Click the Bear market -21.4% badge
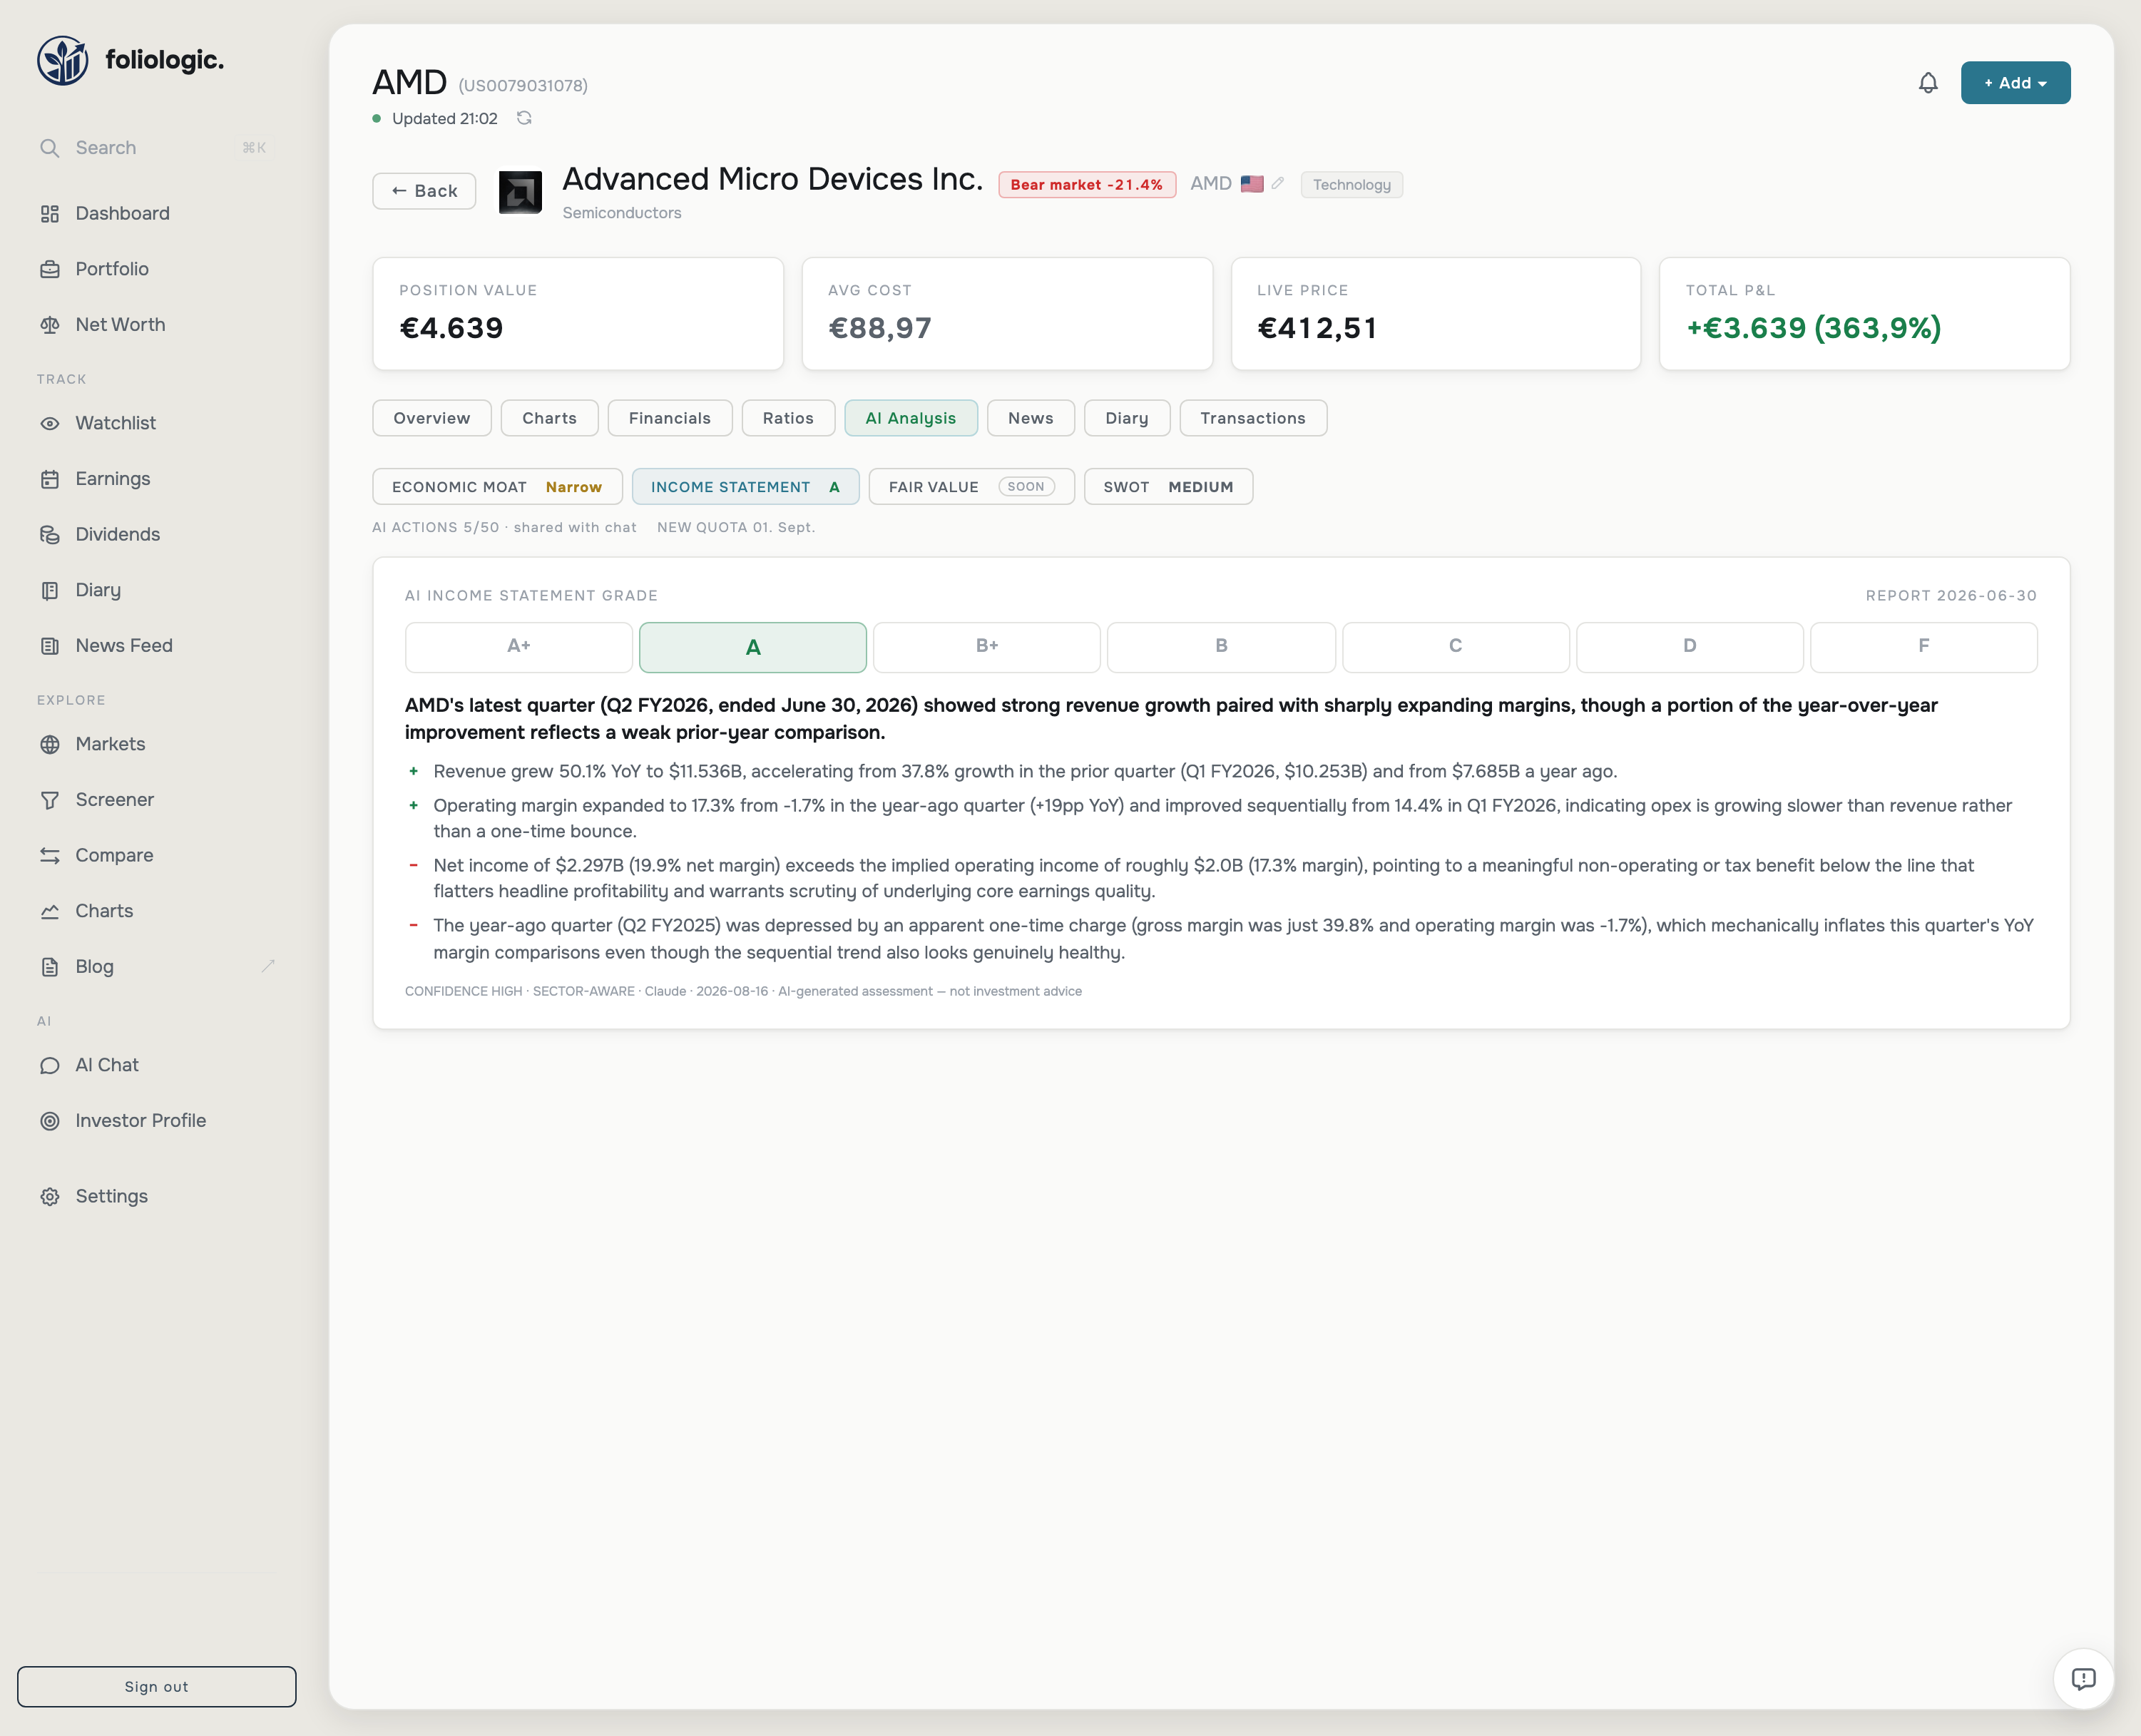The image size is (2141, 1736). coord(1087,185)
